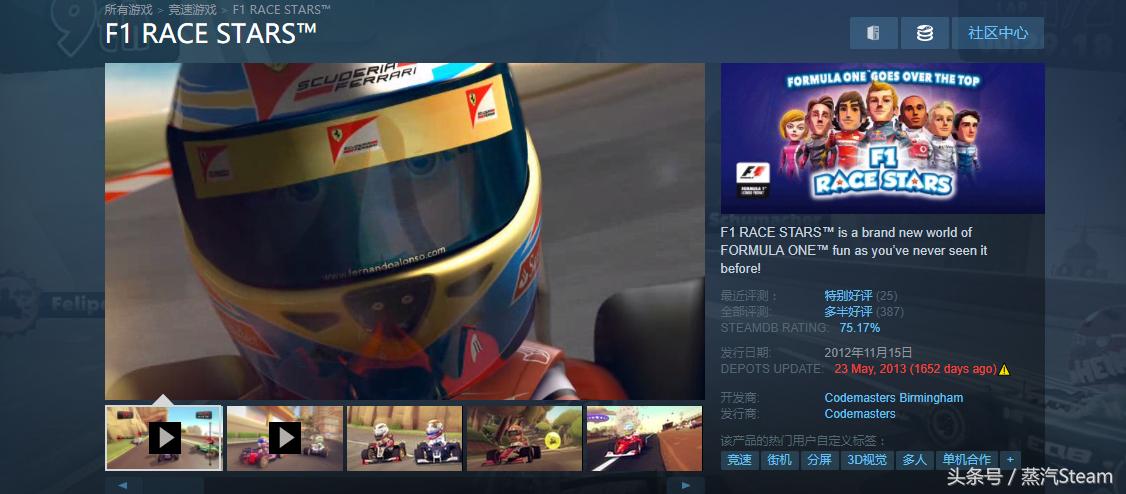The width and height of the screenshot is (1126, 494).
Task: Add a tag with the plus button
Action: pyautogui.click(x=1010, y=460)
